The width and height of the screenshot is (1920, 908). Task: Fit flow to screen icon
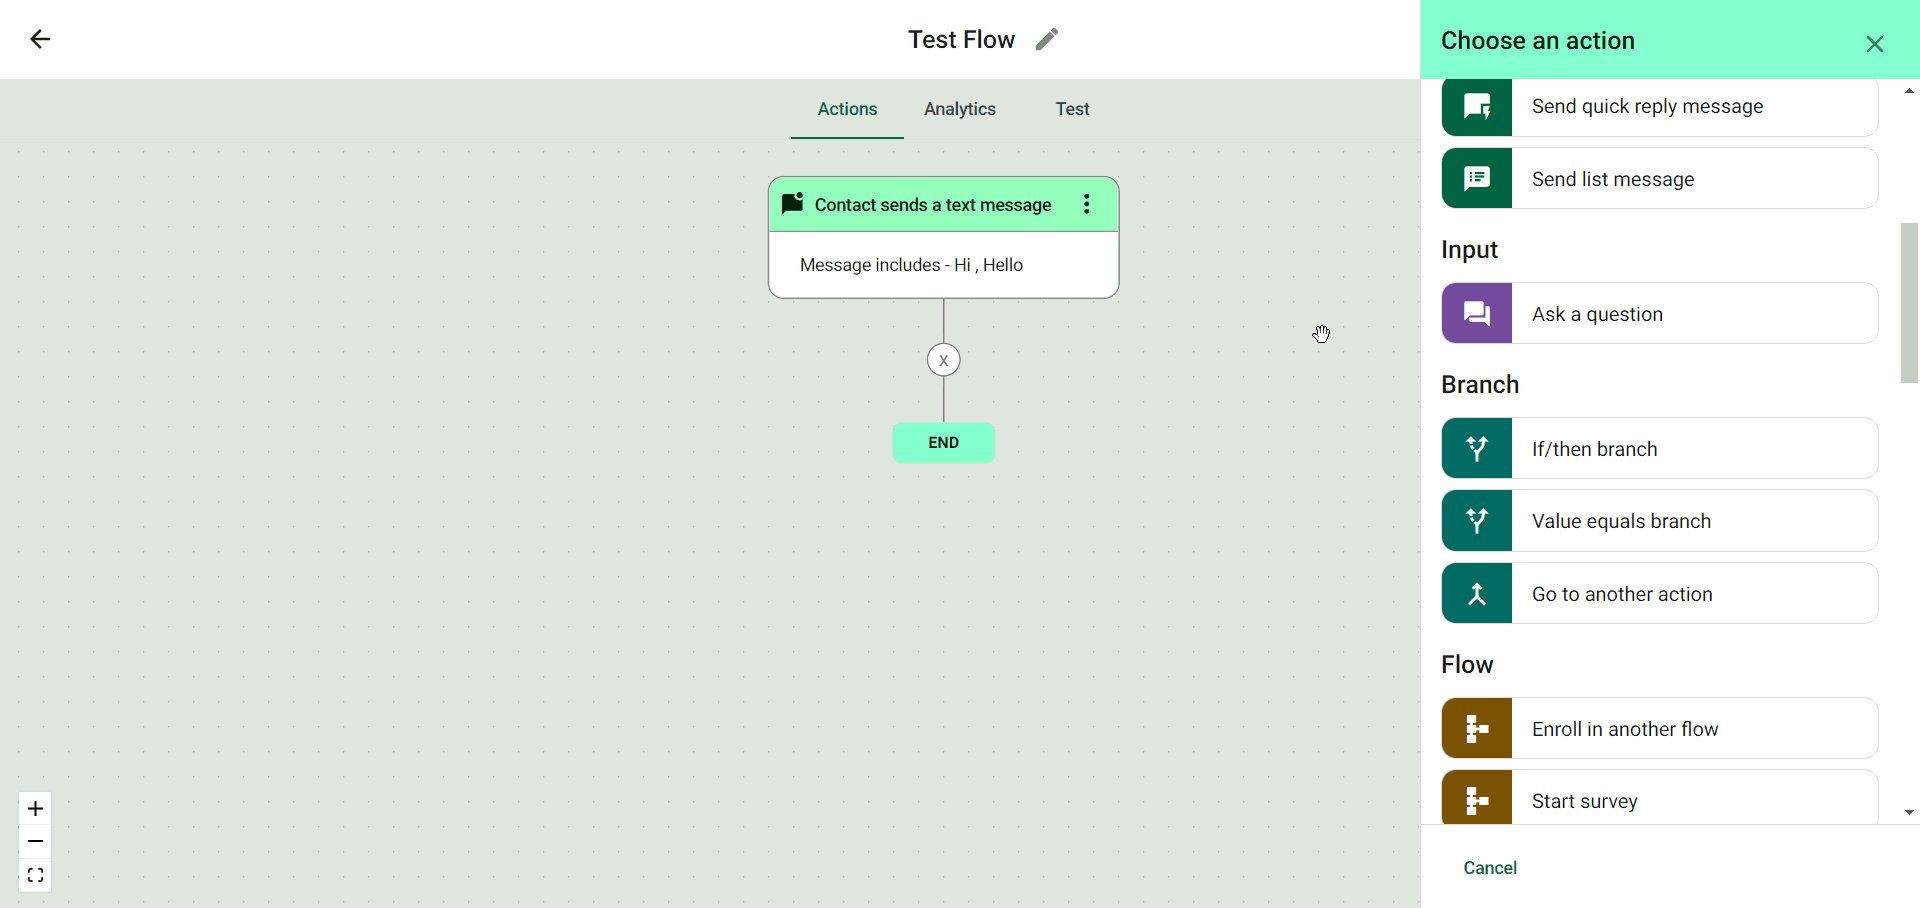tap(35, 876)
